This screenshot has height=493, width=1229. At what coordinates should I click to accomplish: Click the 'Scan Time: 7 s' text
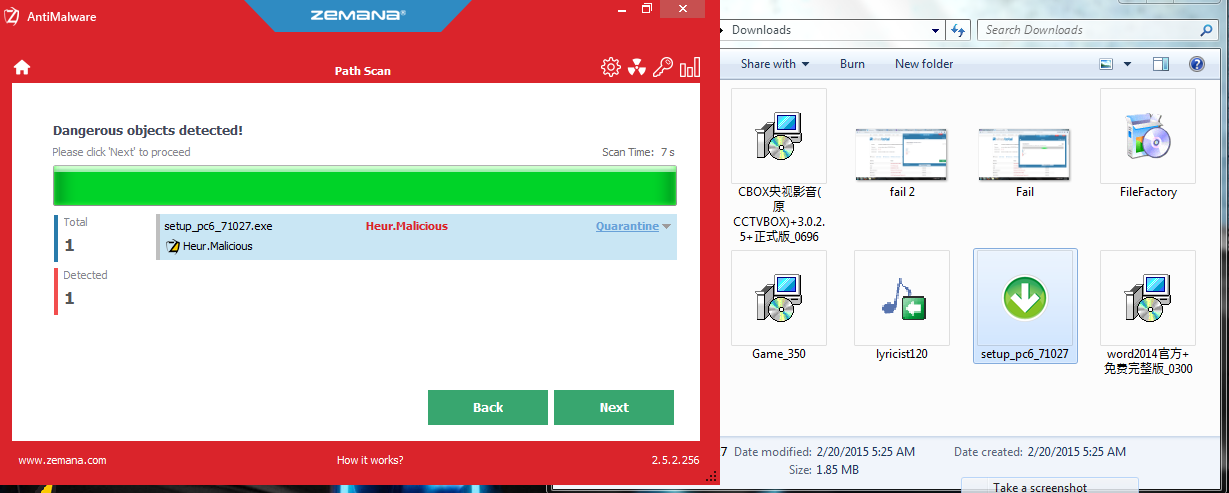tap(638, 152)
